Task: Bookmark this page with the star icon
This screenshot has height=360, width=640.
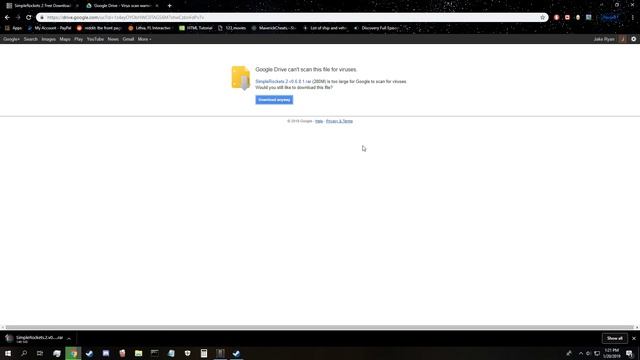Action: [542, 18]
